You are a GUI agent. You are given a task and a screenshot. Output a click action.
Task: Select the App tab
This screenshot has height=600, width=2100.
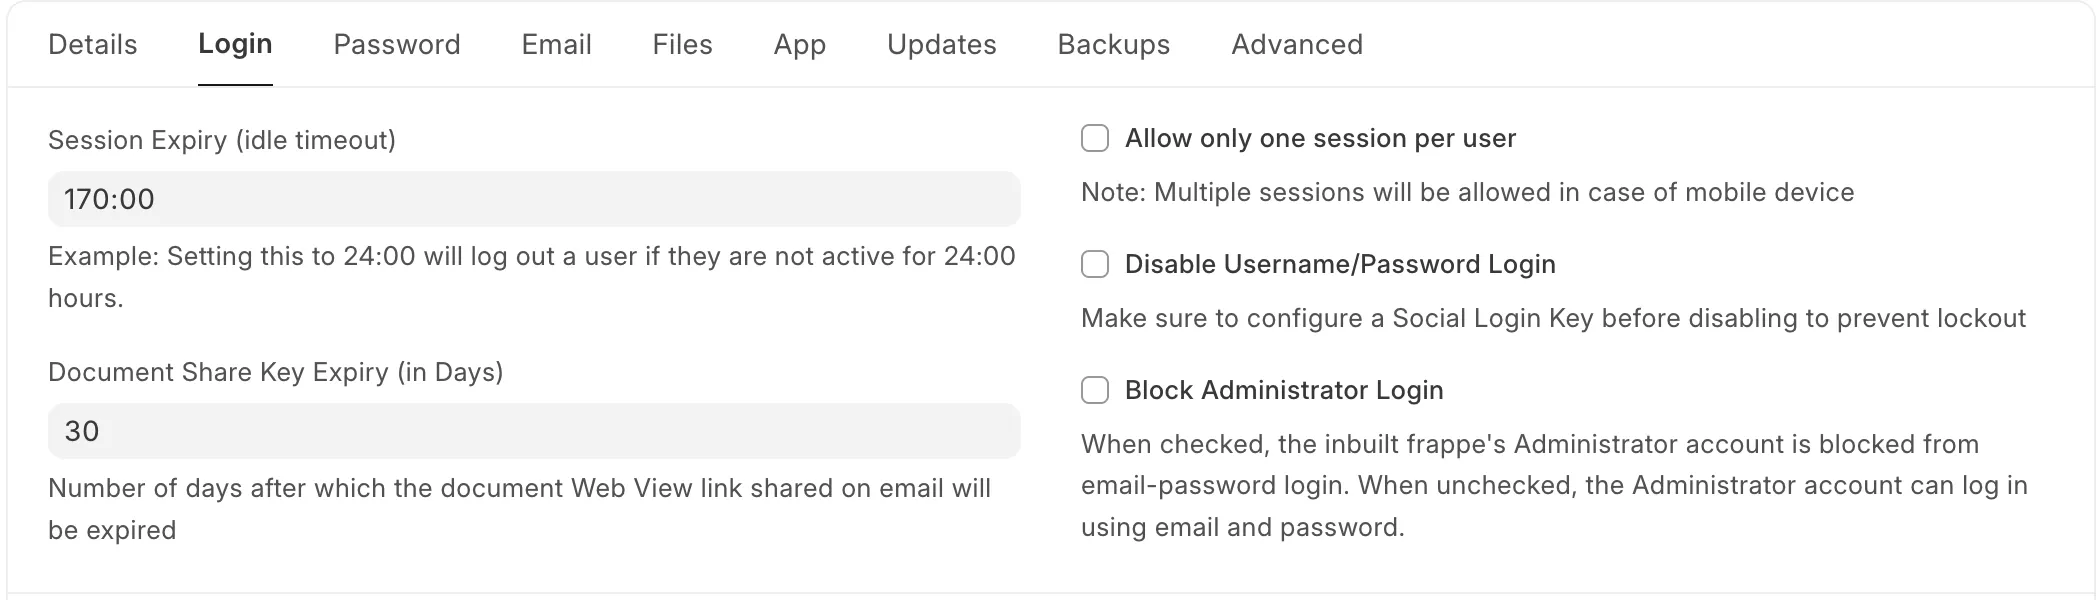click(799, 45)
